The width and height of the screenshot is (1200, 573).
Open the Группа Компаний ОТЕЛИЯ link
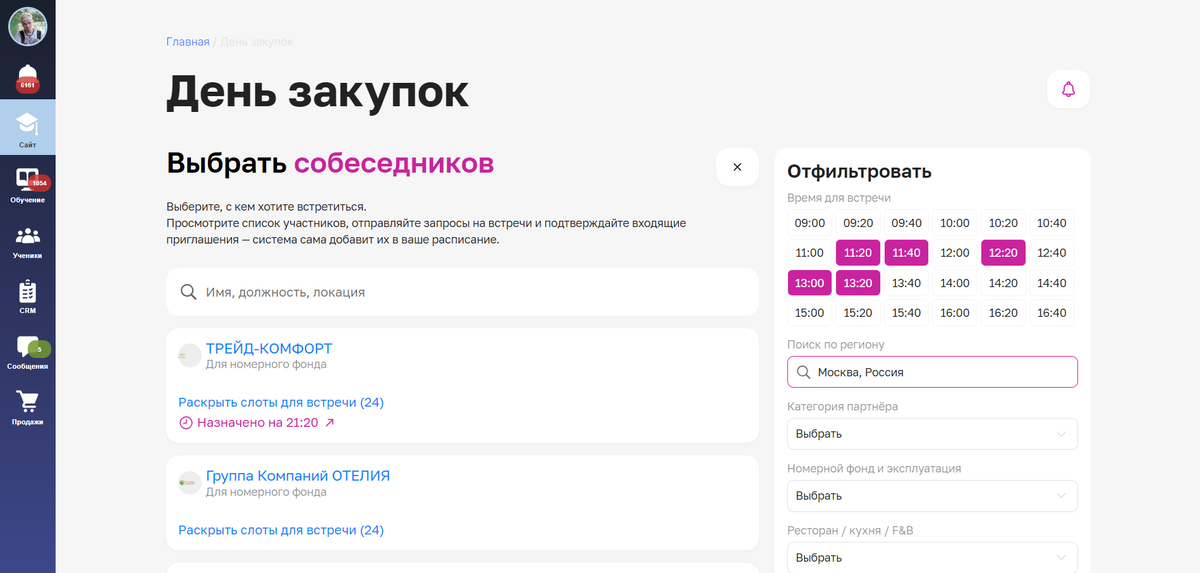[297, 476]
